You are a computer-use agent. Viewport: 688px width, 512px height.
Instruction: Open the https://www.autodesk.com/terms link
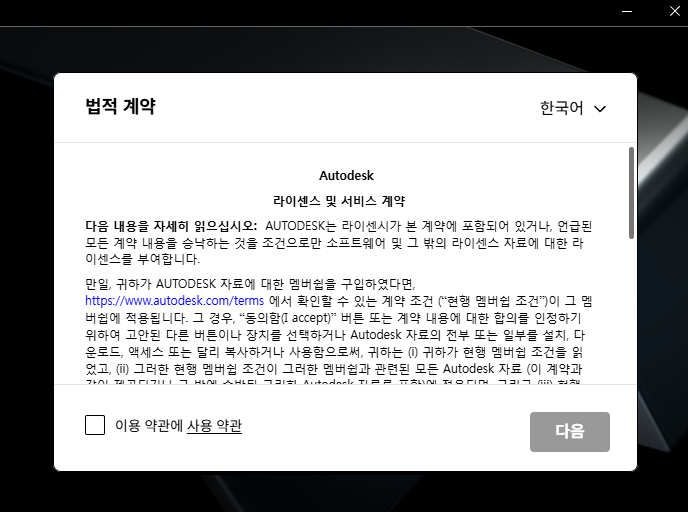point(174,301)
